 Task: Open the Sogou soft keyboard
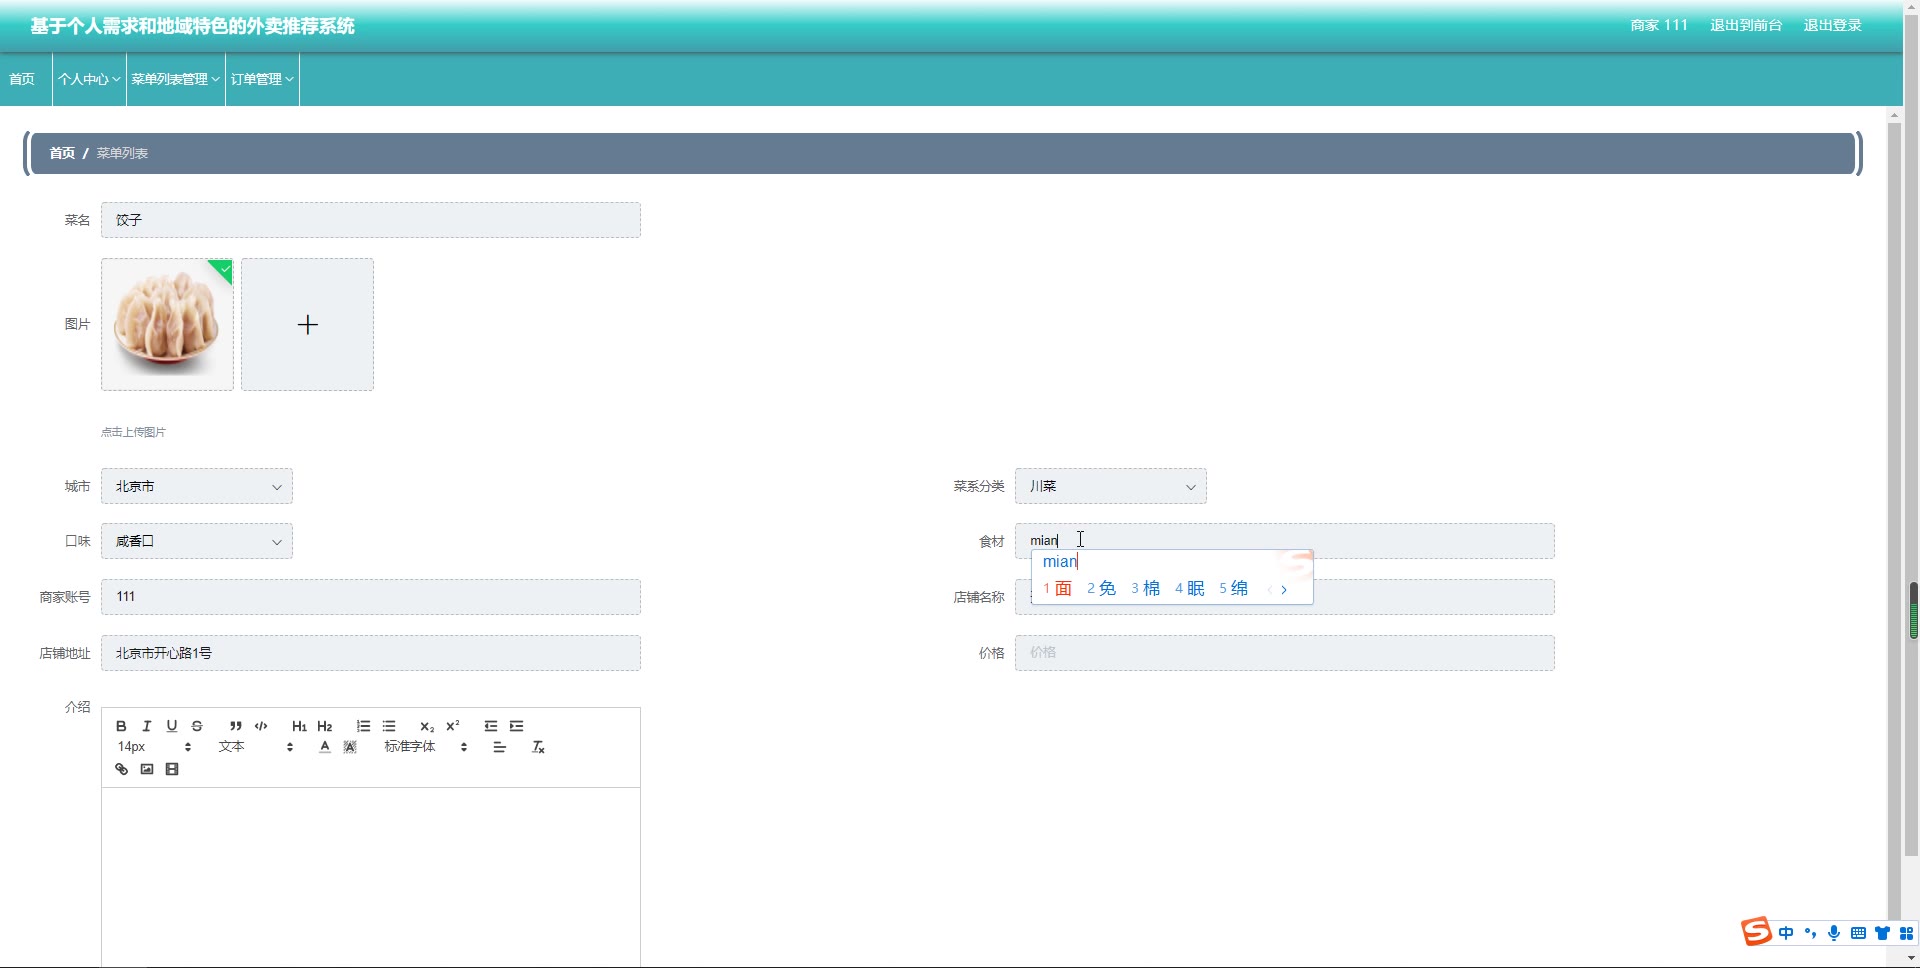pyautogui.click(x=1858, y=933)
